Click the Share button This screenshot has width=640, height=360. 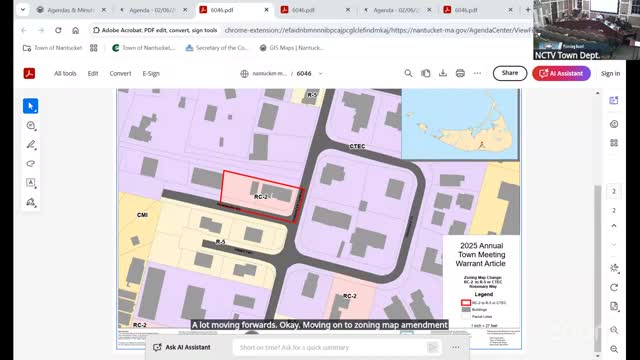pos(510,73)
